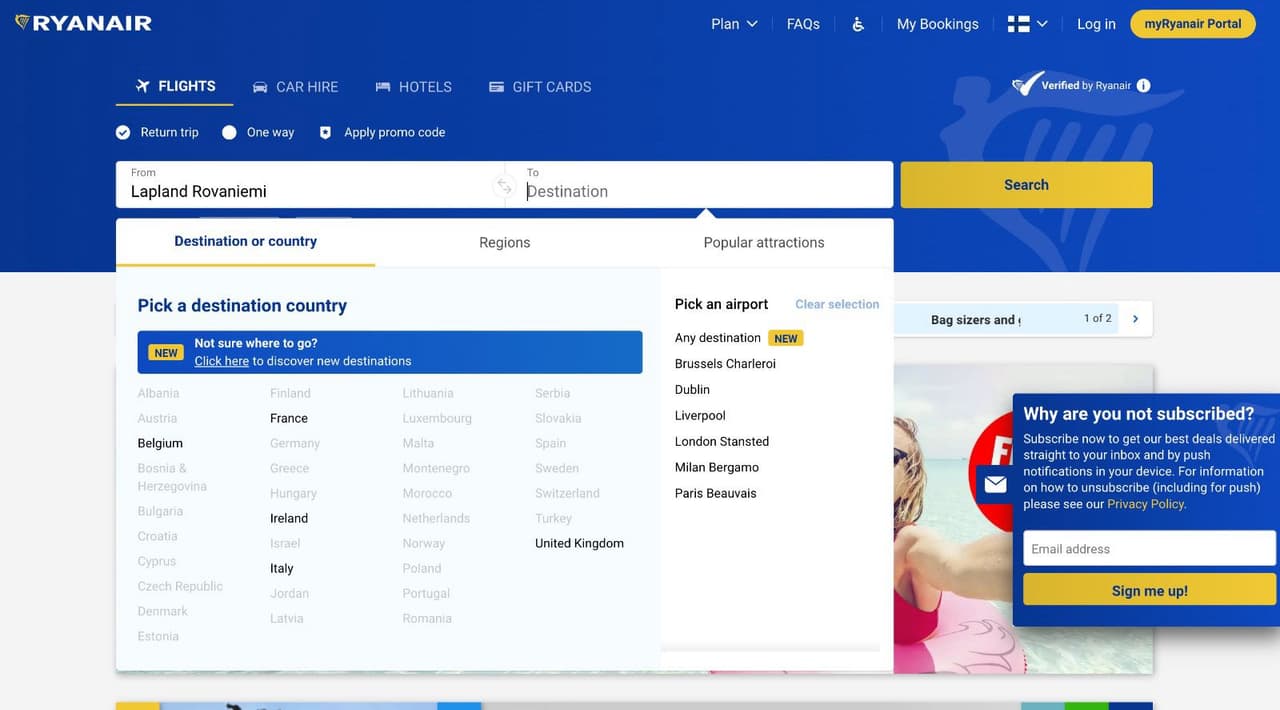Choose London Stansted airport
Screen dimensions: 1280x710
[x=722, y=441]
